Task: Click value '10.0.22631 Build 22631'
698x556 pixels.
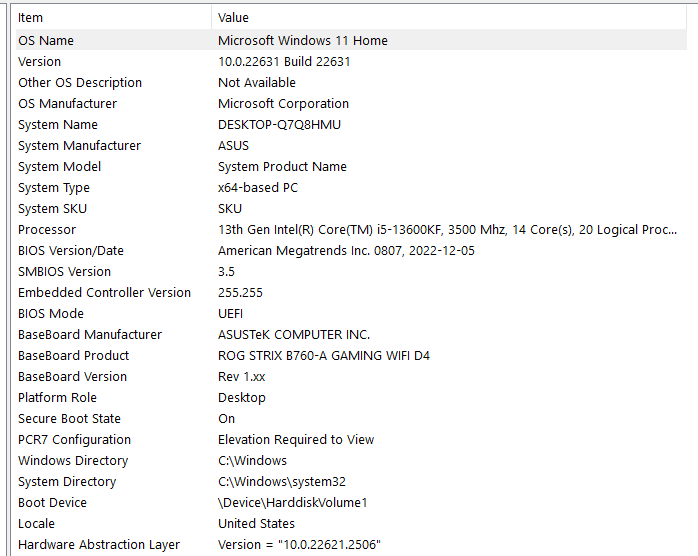Action: coord(284,61)
